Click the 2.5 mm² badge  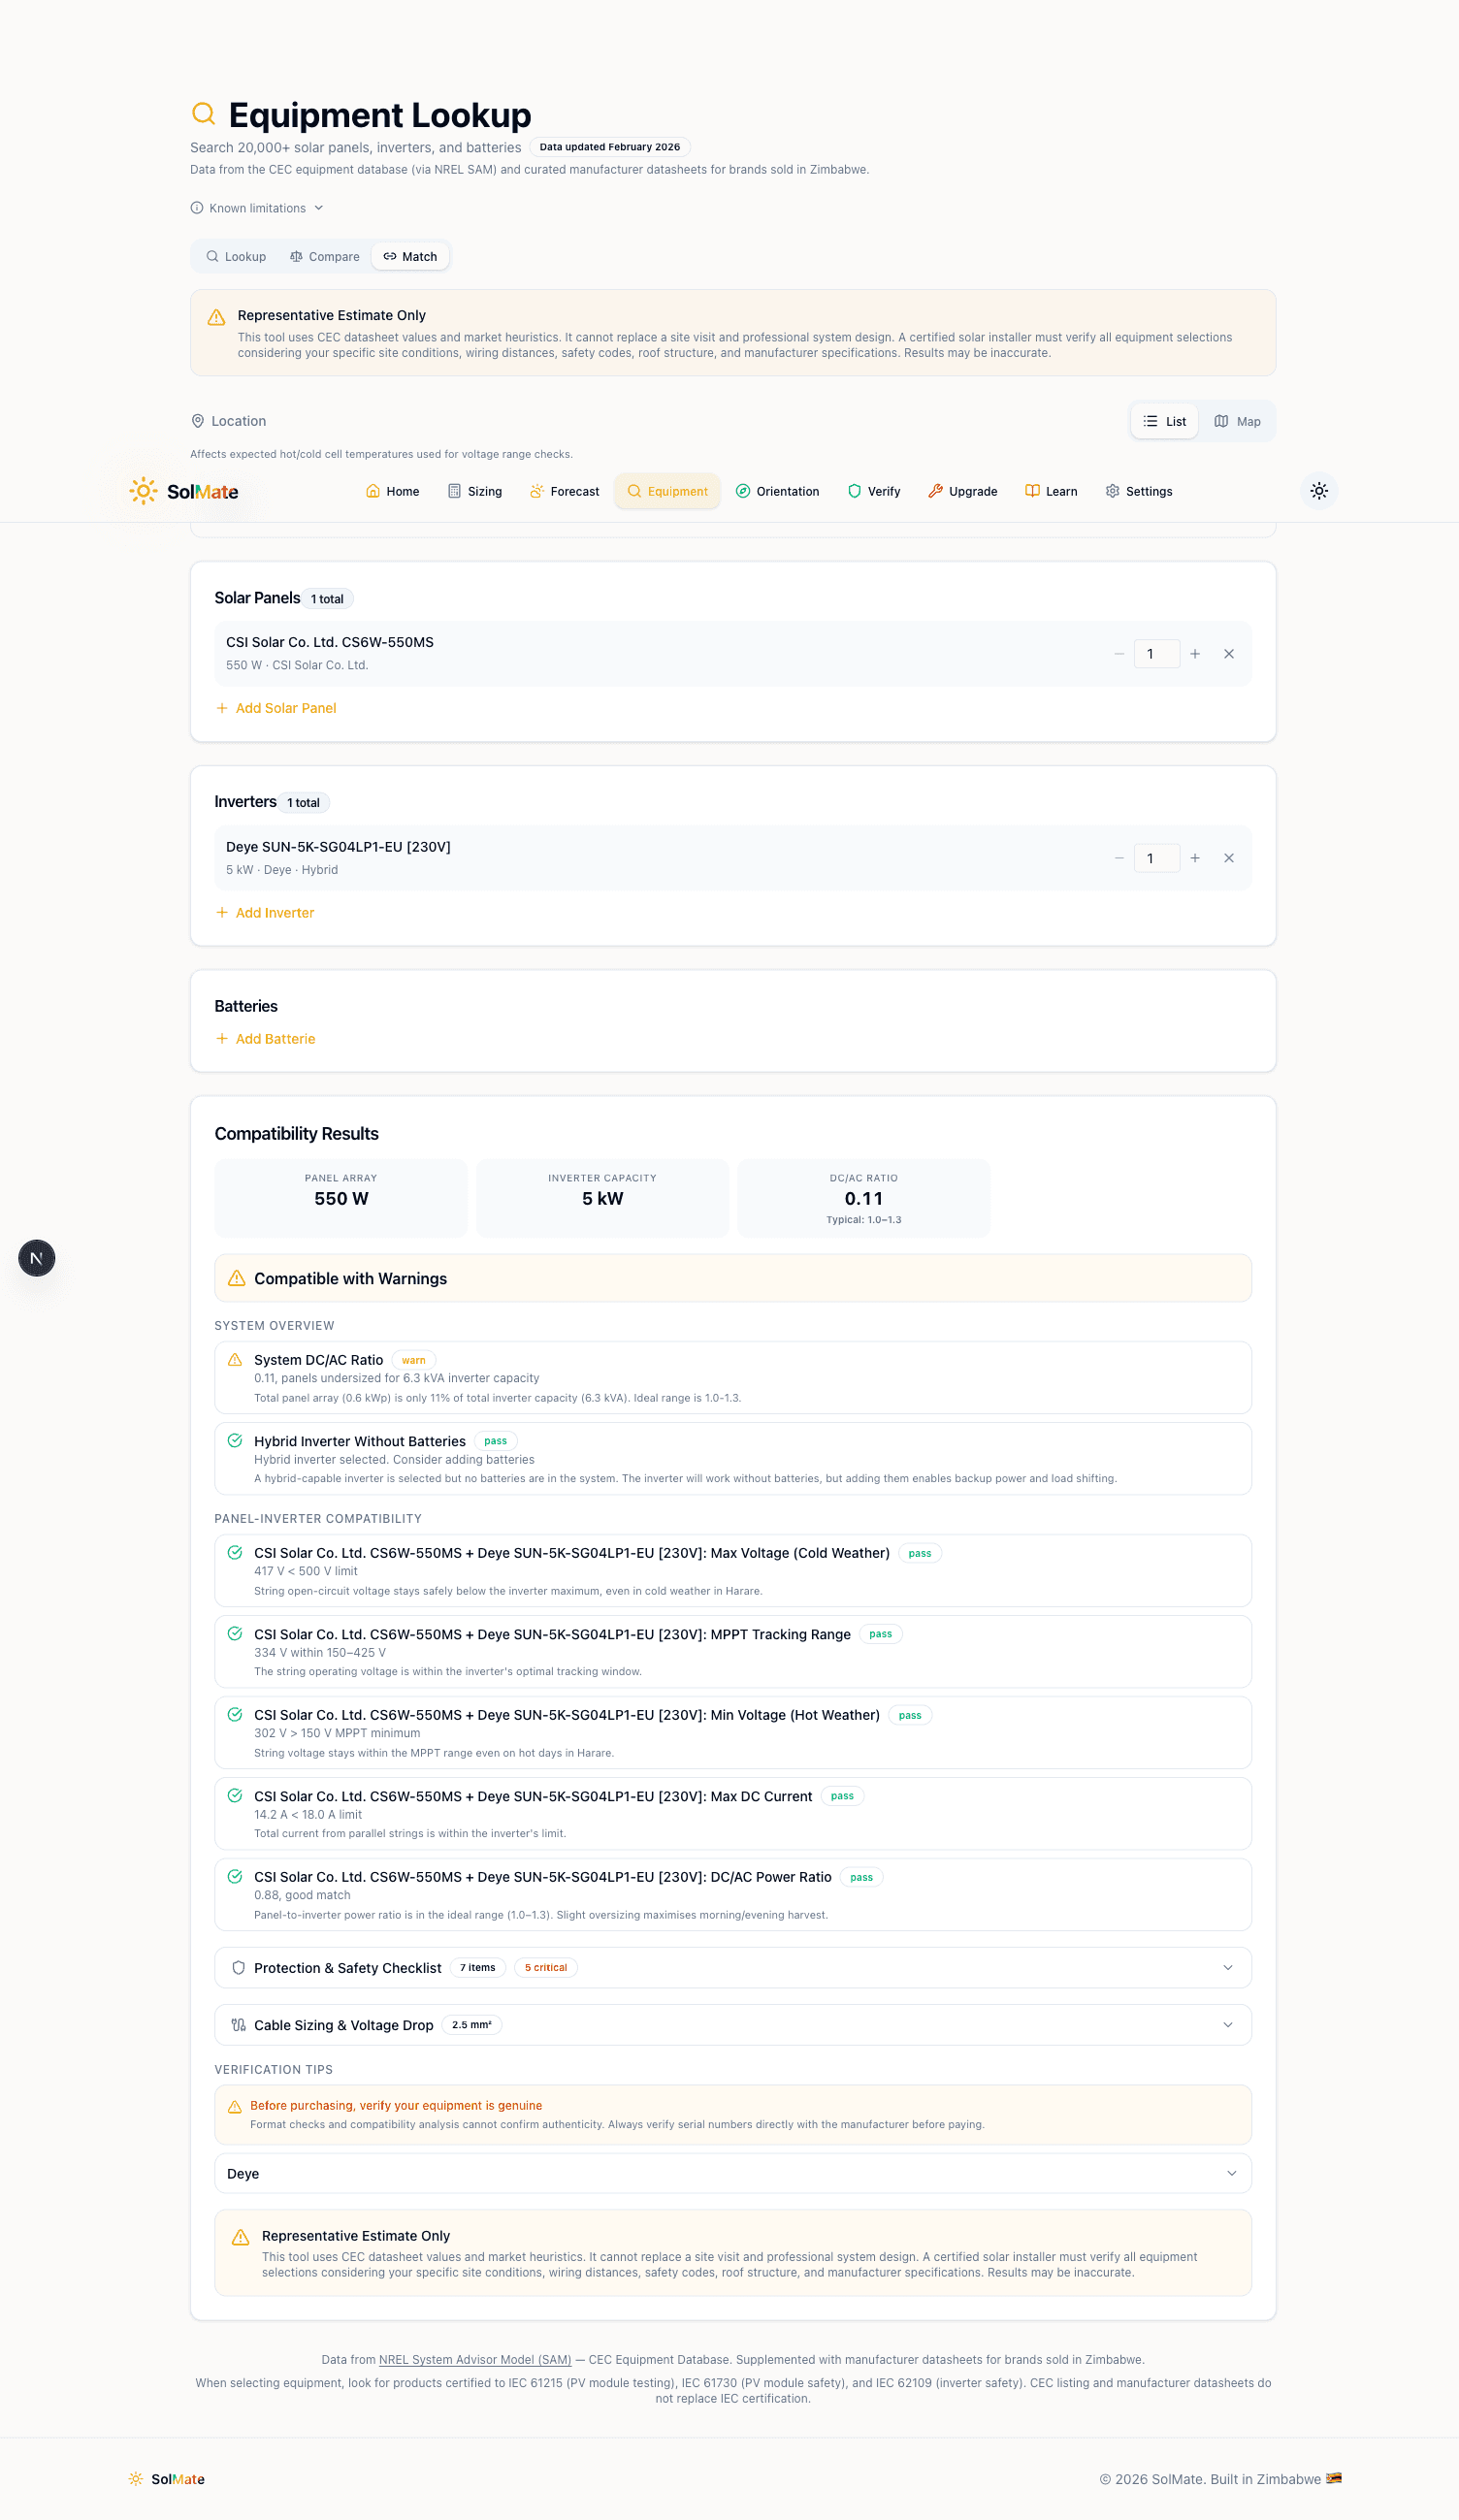point(471,2025)
